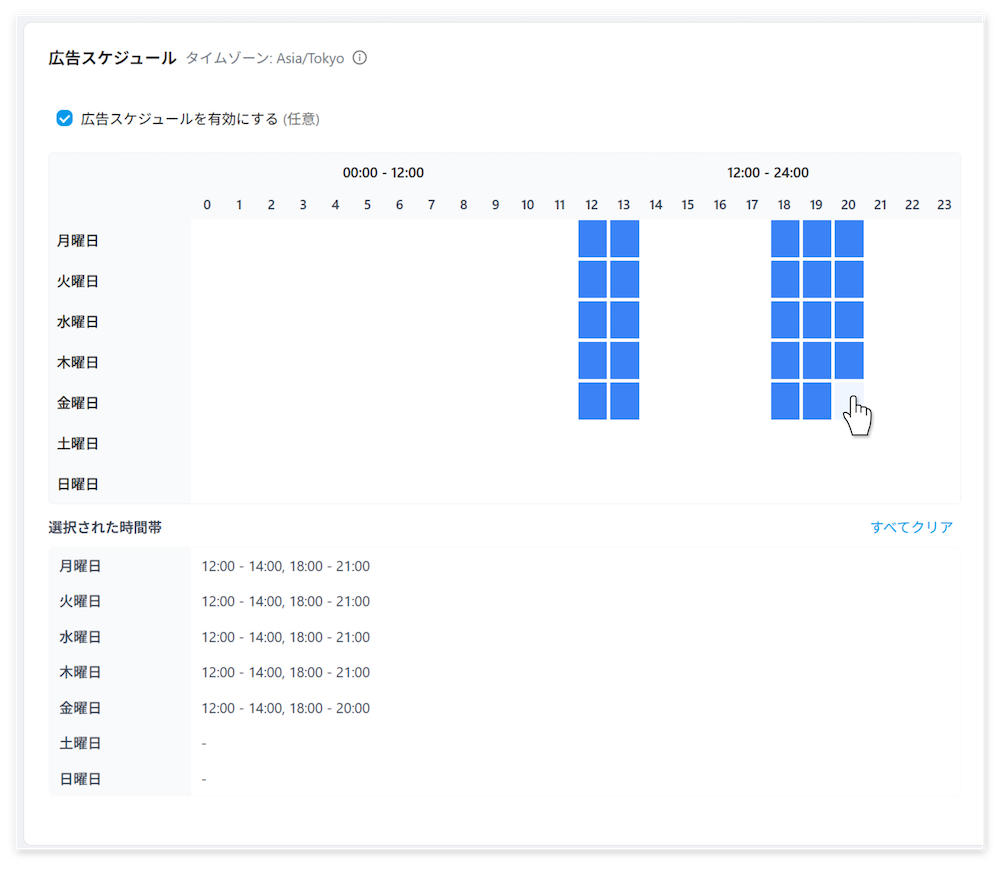Click the 広告スケジュール title

(x=112, y=58)
